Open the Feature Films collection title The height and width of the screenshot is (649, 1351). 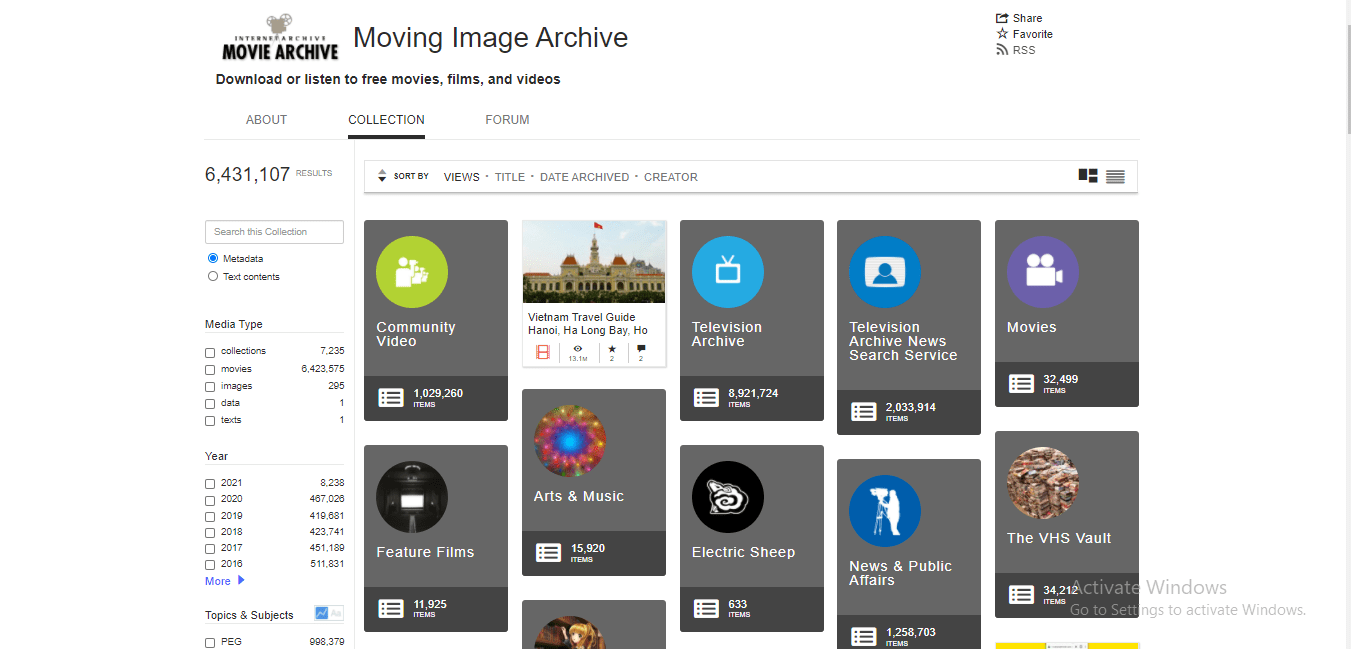click(425, 552)
